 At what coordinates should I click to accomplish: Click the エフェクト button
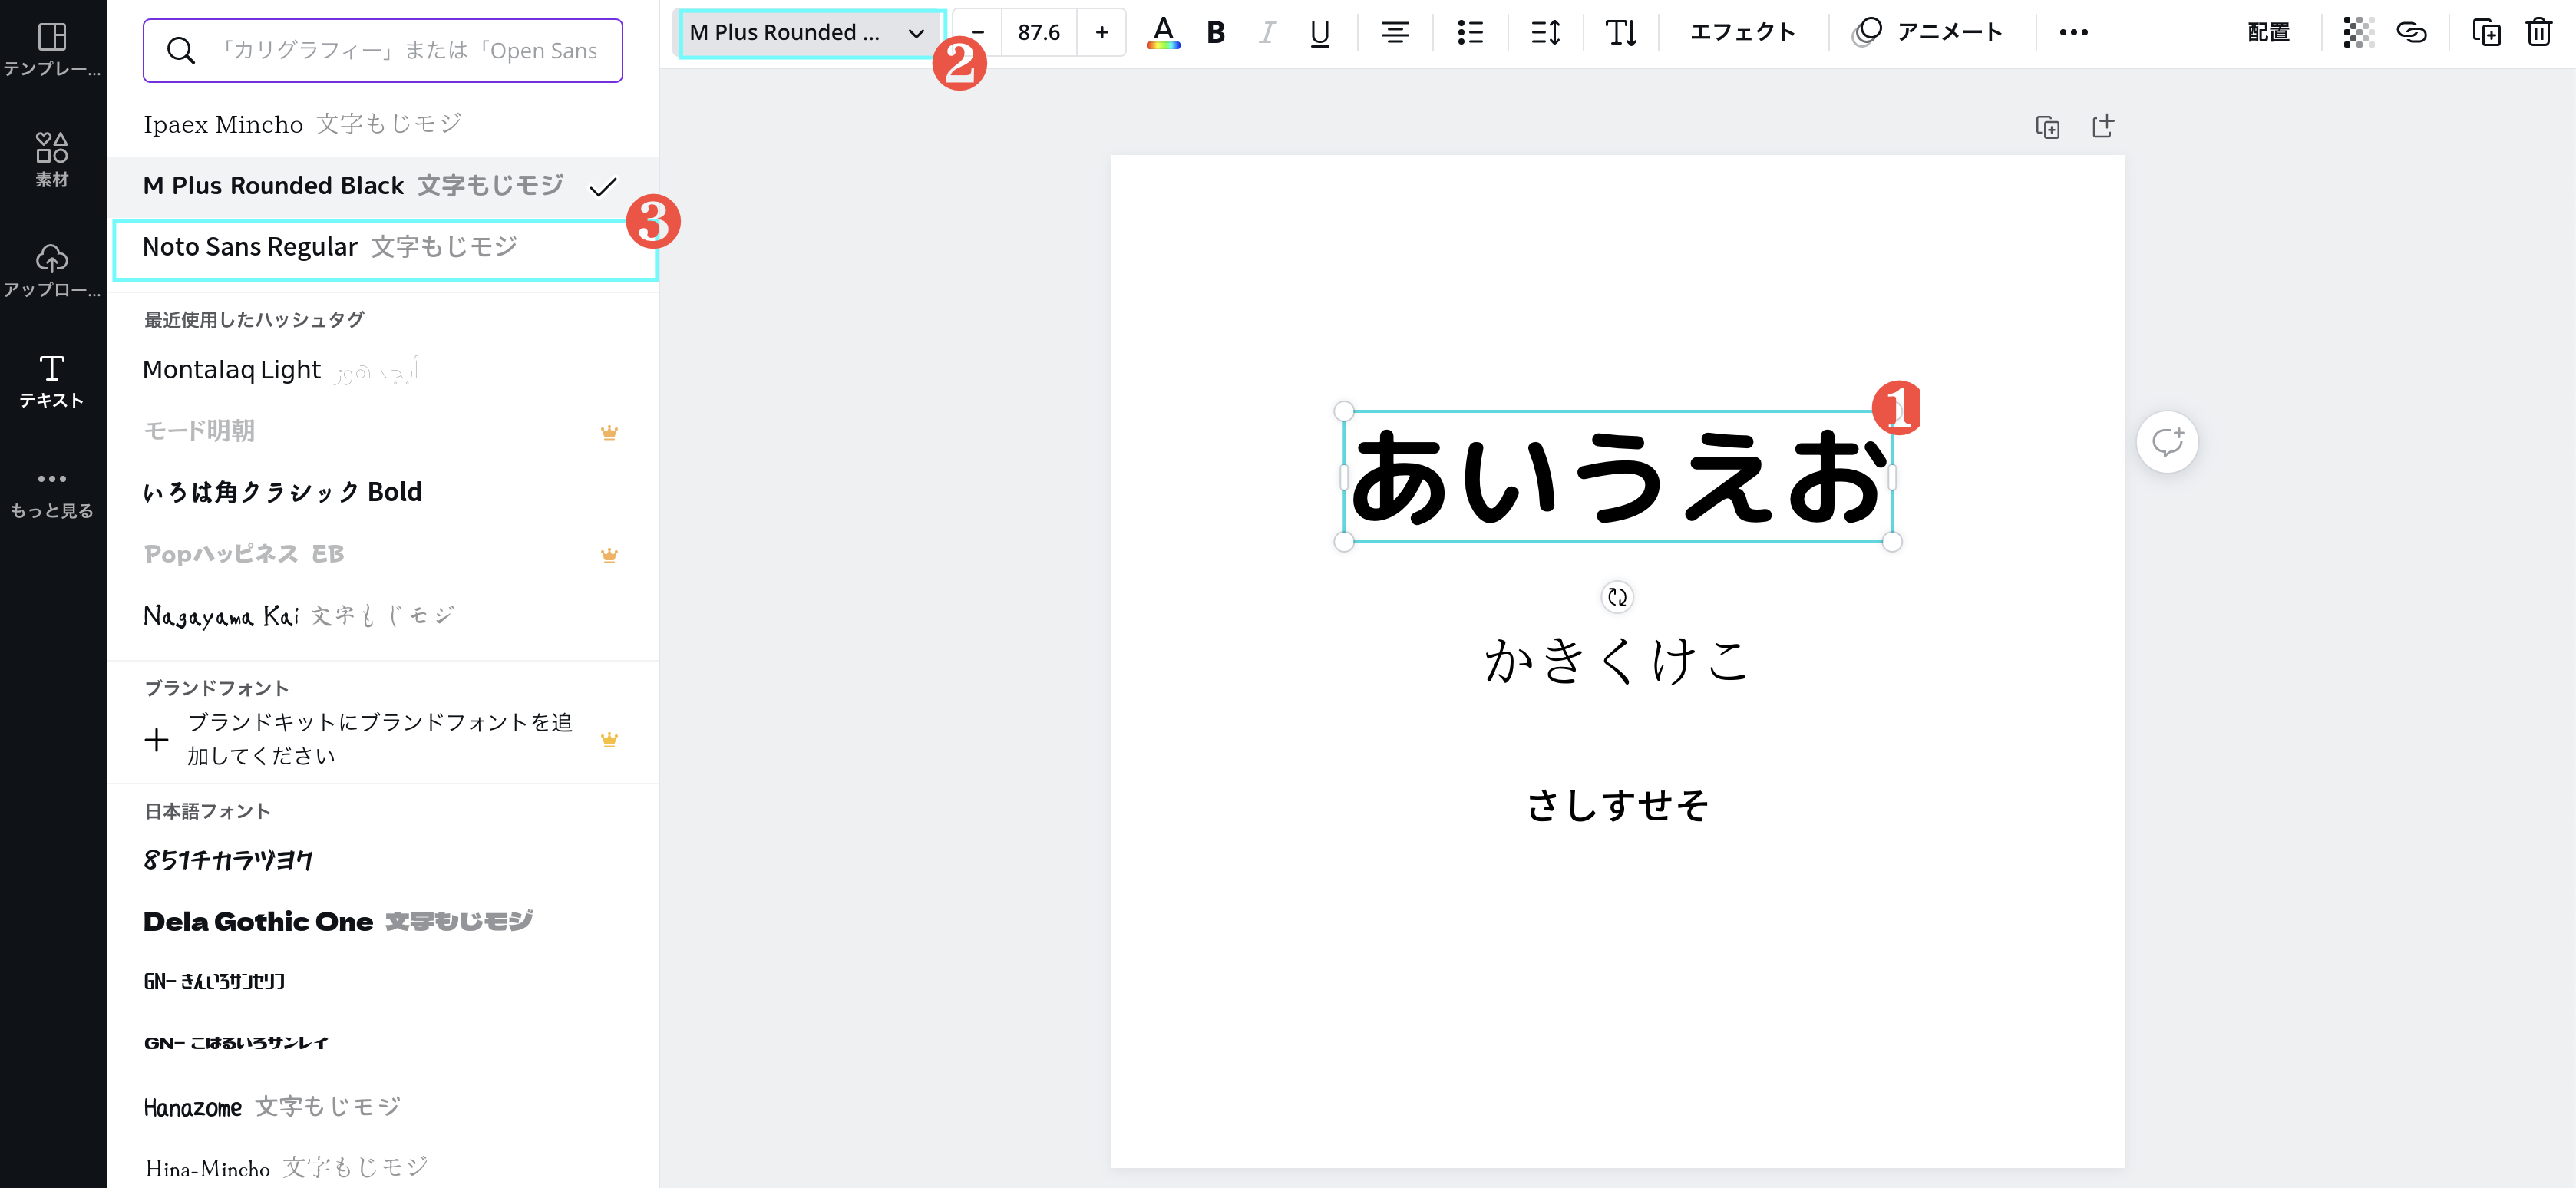[x=1742, y=32]
